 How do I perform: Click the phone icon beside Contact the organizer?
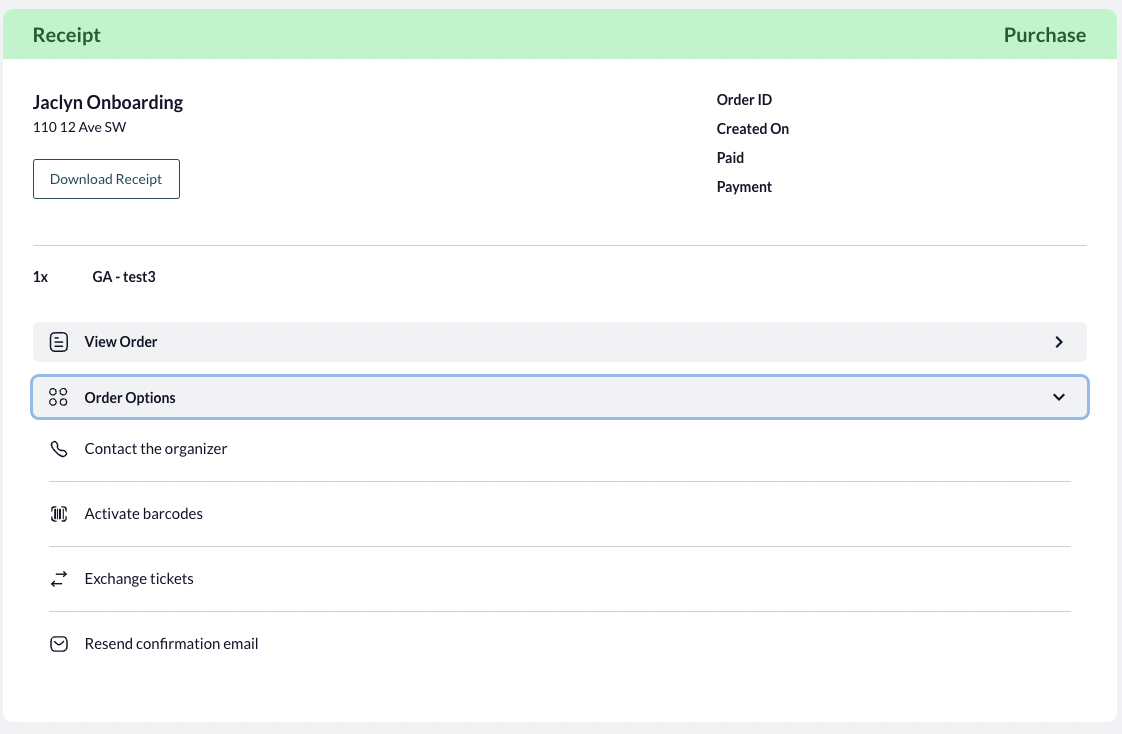(x=59, y=449)
